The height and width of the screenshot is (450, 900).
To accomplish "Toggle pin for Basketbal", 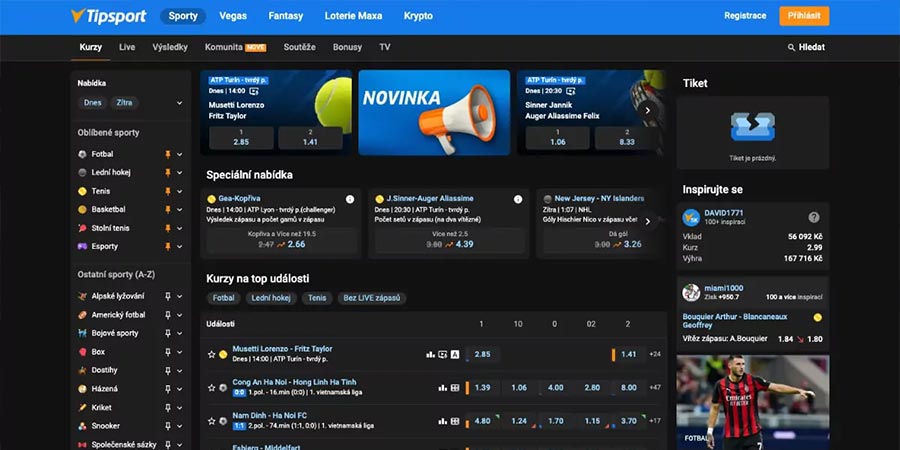I will (x=168, y=210).
